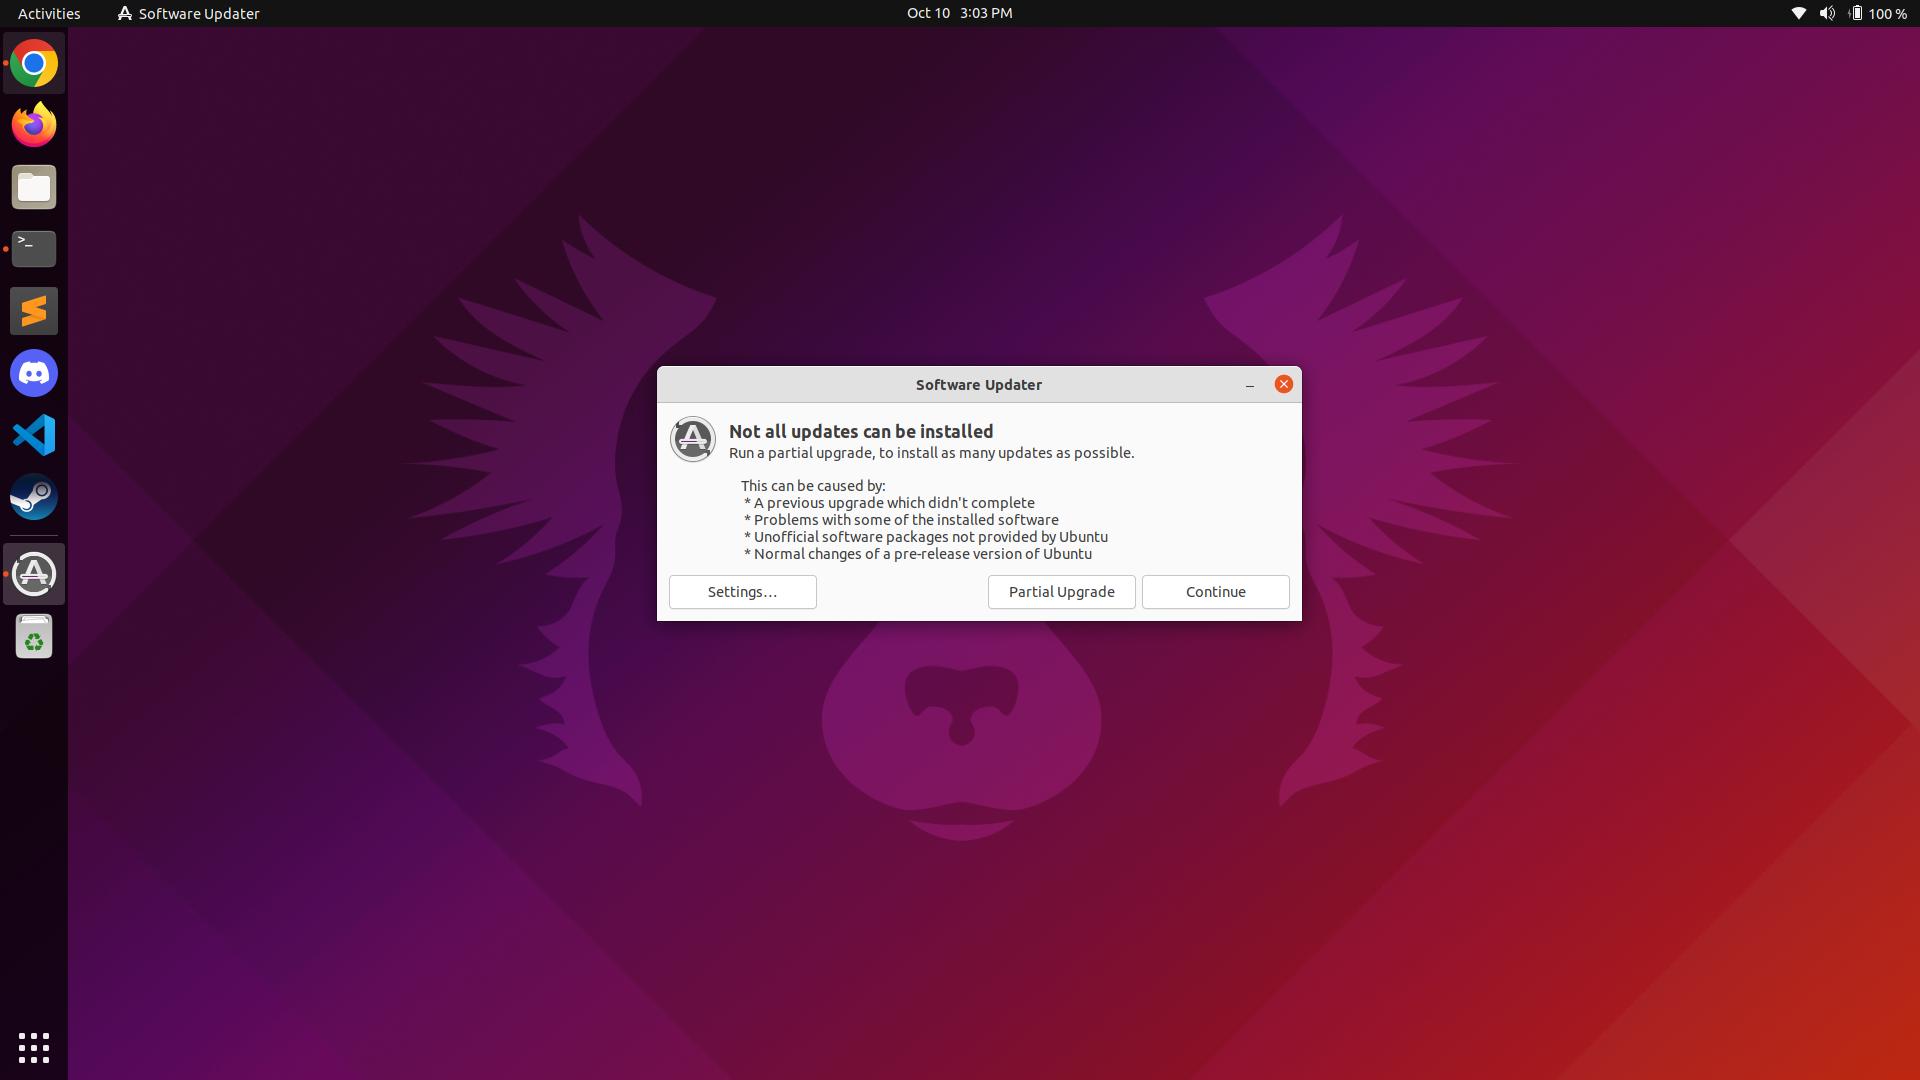Open Google Chrome from the dock
1920x1080 pixels.
(33, 62)
